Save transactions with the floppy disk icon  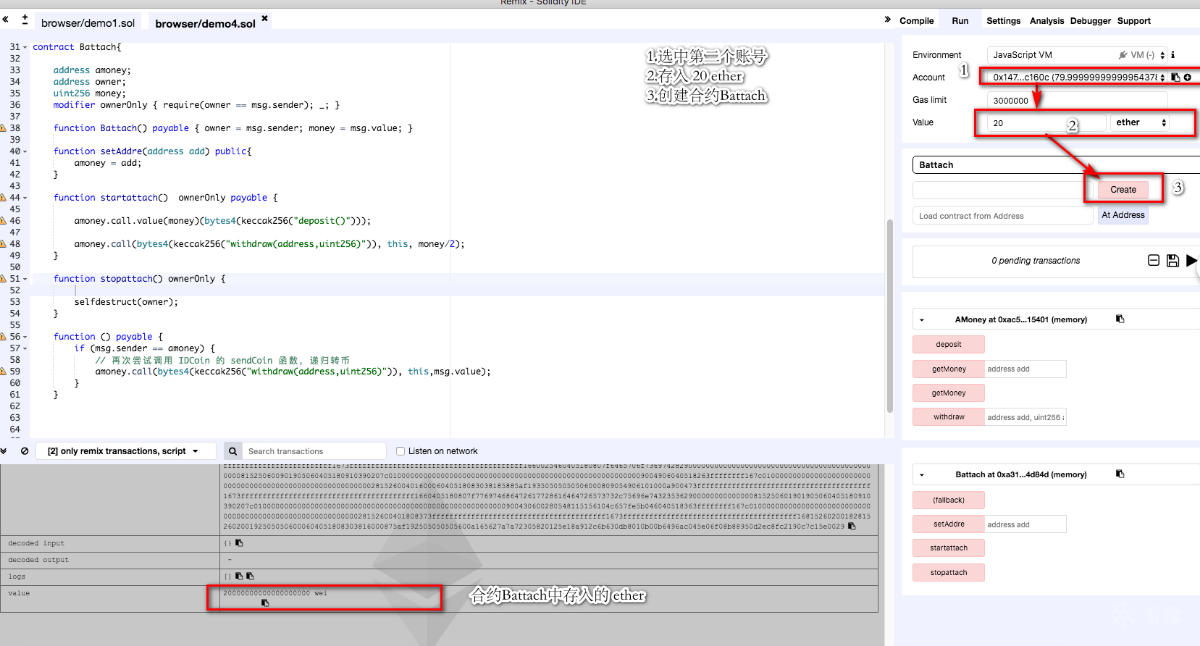1172,261
